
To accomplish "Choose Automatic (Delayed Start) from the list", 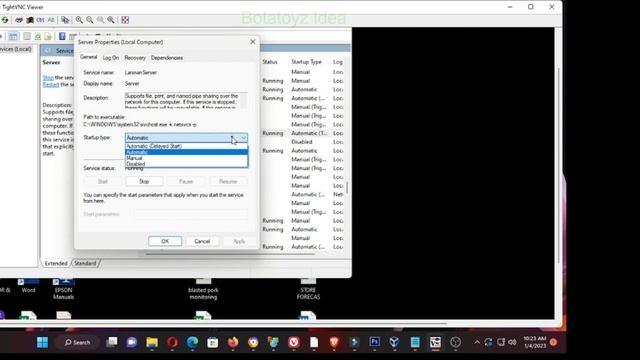I will pyautogui.click(x=186, y=146).
